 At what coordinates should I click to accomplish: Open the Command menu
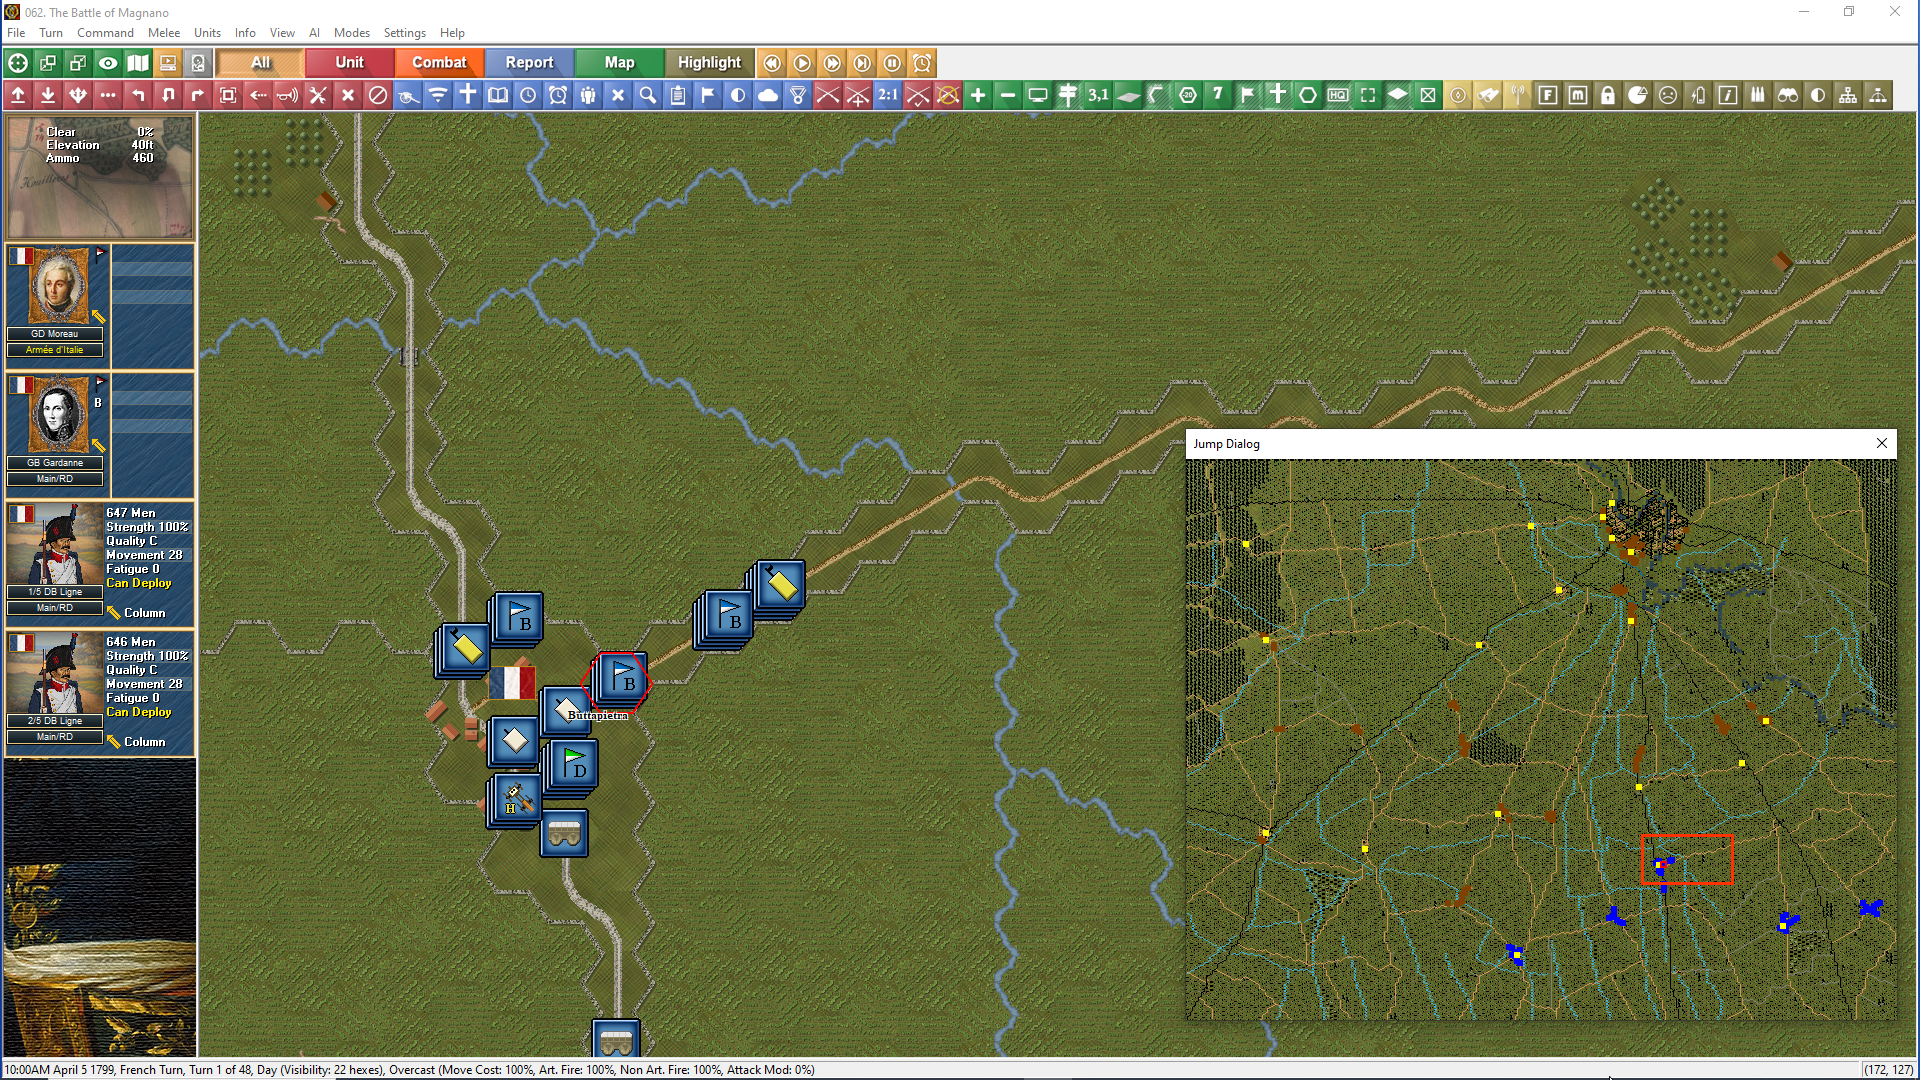pos(105,33)
